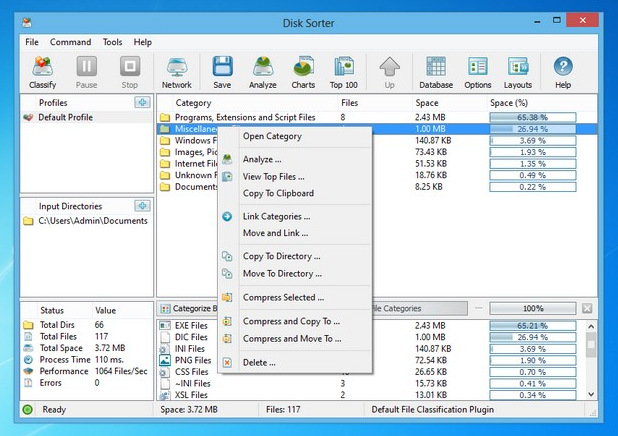Select C:\Users\Admin\Documents input directory
This screenshot has width=618, height=436.
87,221
